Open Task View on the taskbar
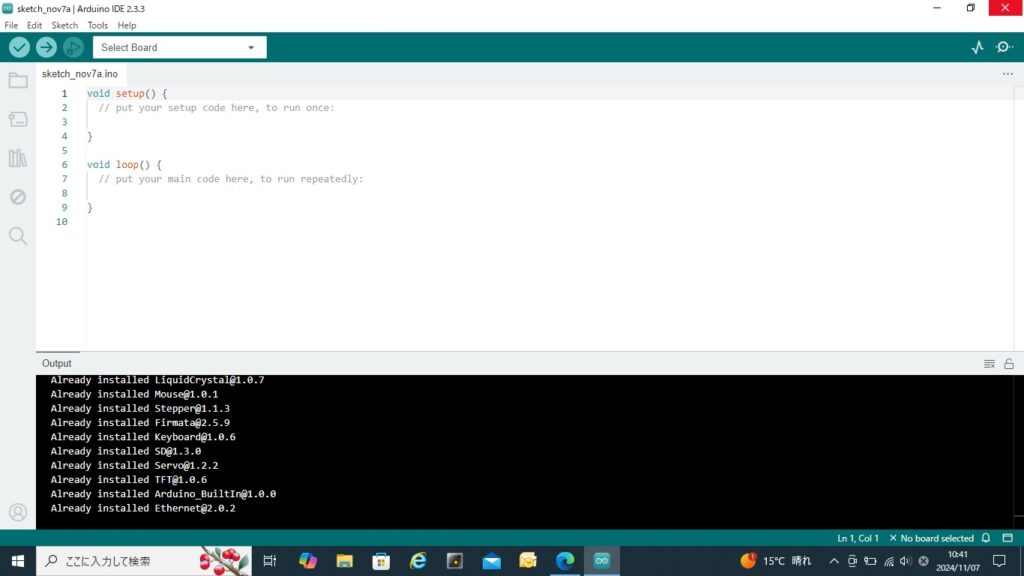Screen dimensions: 1024x576 click(x=270, y=561)
